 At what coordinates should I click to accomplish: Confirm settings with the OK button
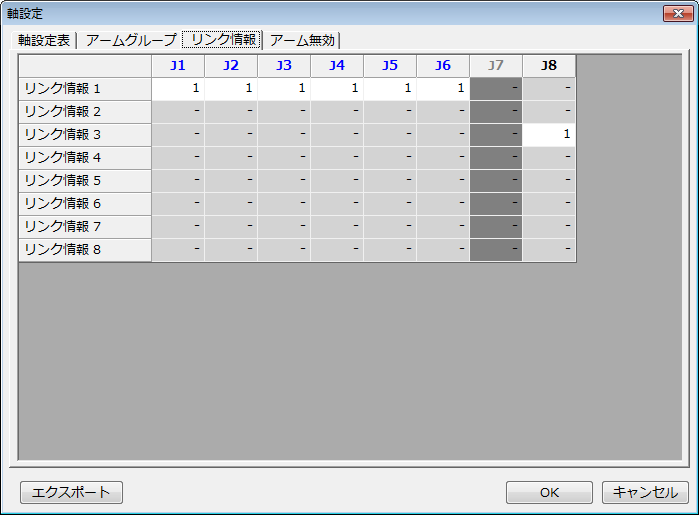(549, 492)
